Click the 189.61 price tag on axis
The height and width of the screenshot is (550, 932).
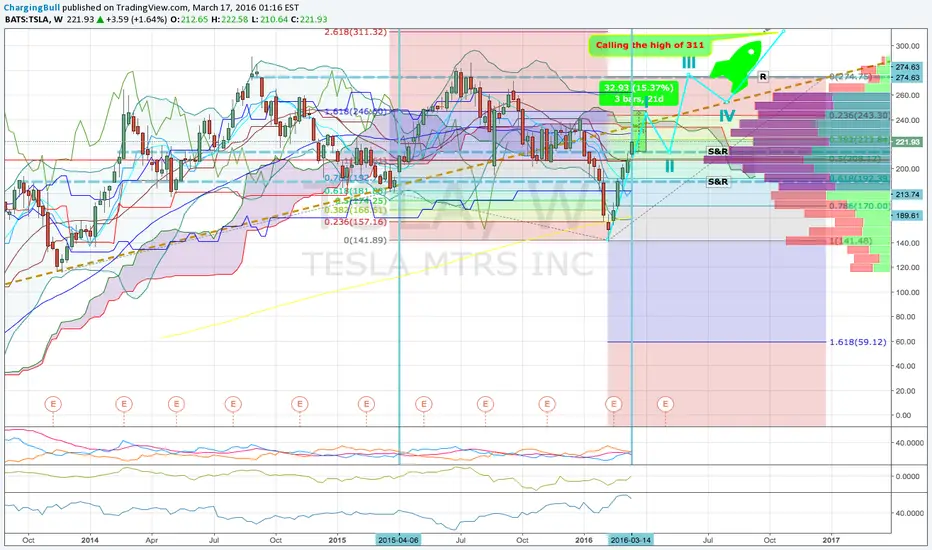coord(907,216)
